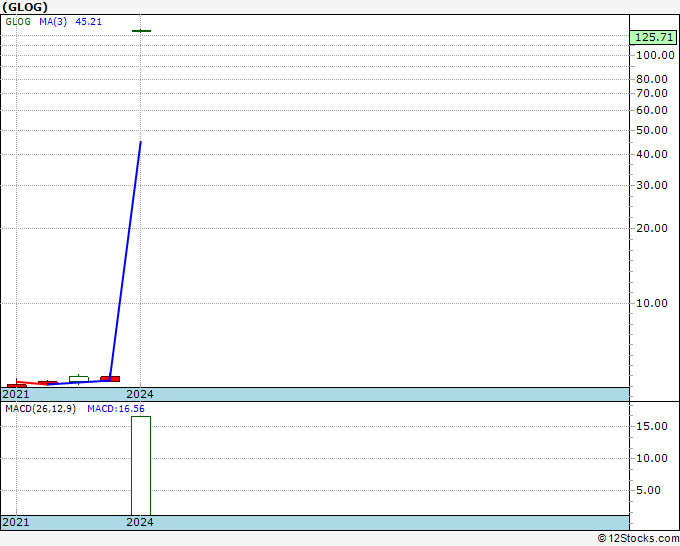Click the 15.00 MACD axis label

point(655,426)
